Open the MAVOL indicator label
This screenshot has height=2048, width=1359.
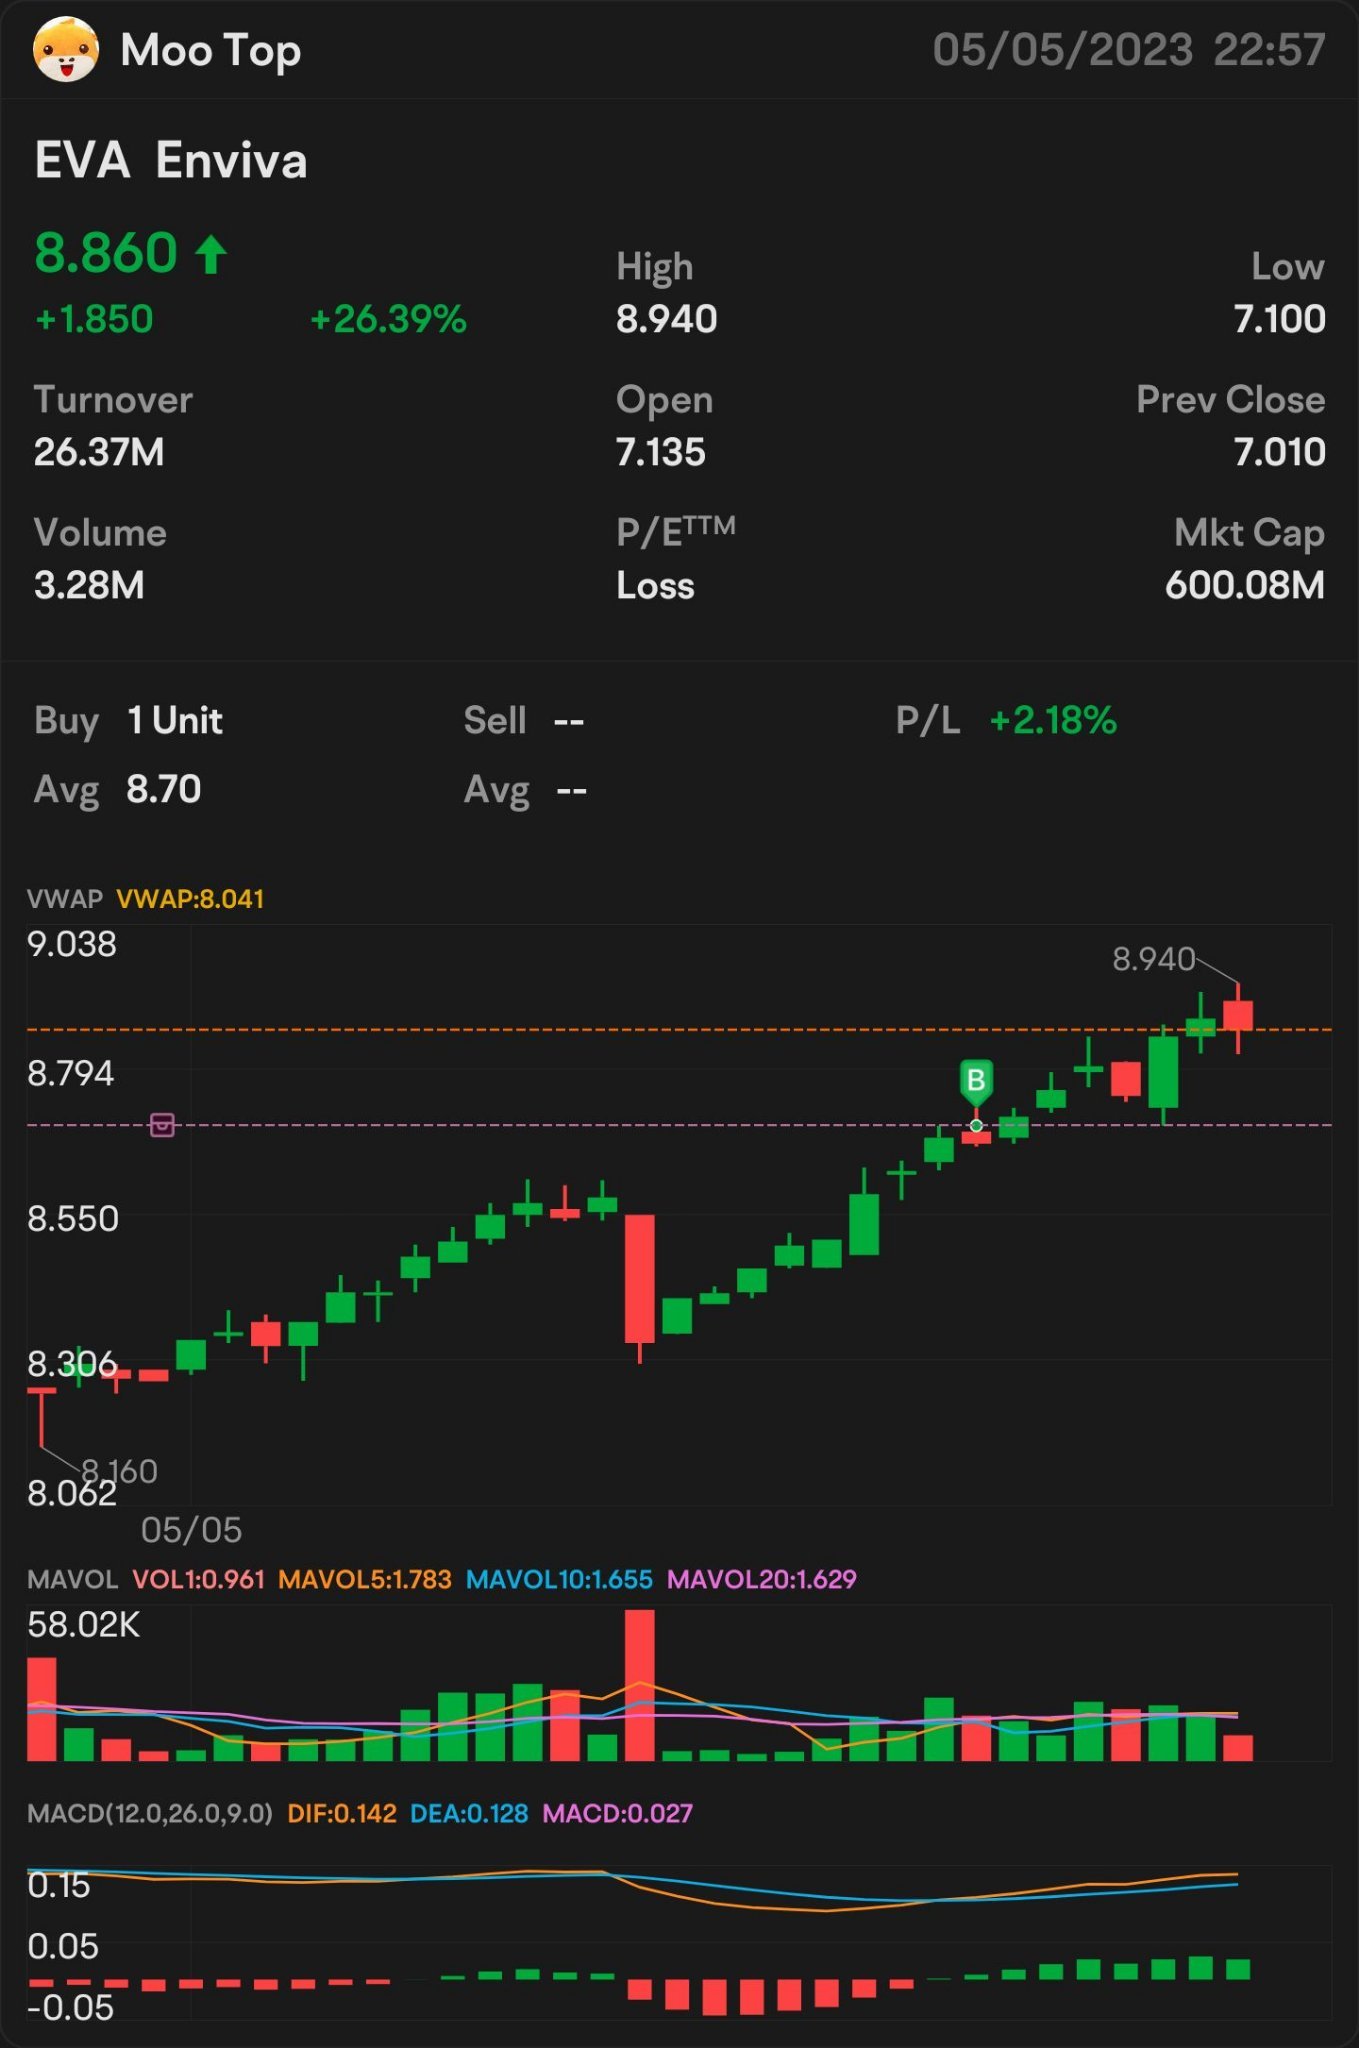click(72, 1579)
